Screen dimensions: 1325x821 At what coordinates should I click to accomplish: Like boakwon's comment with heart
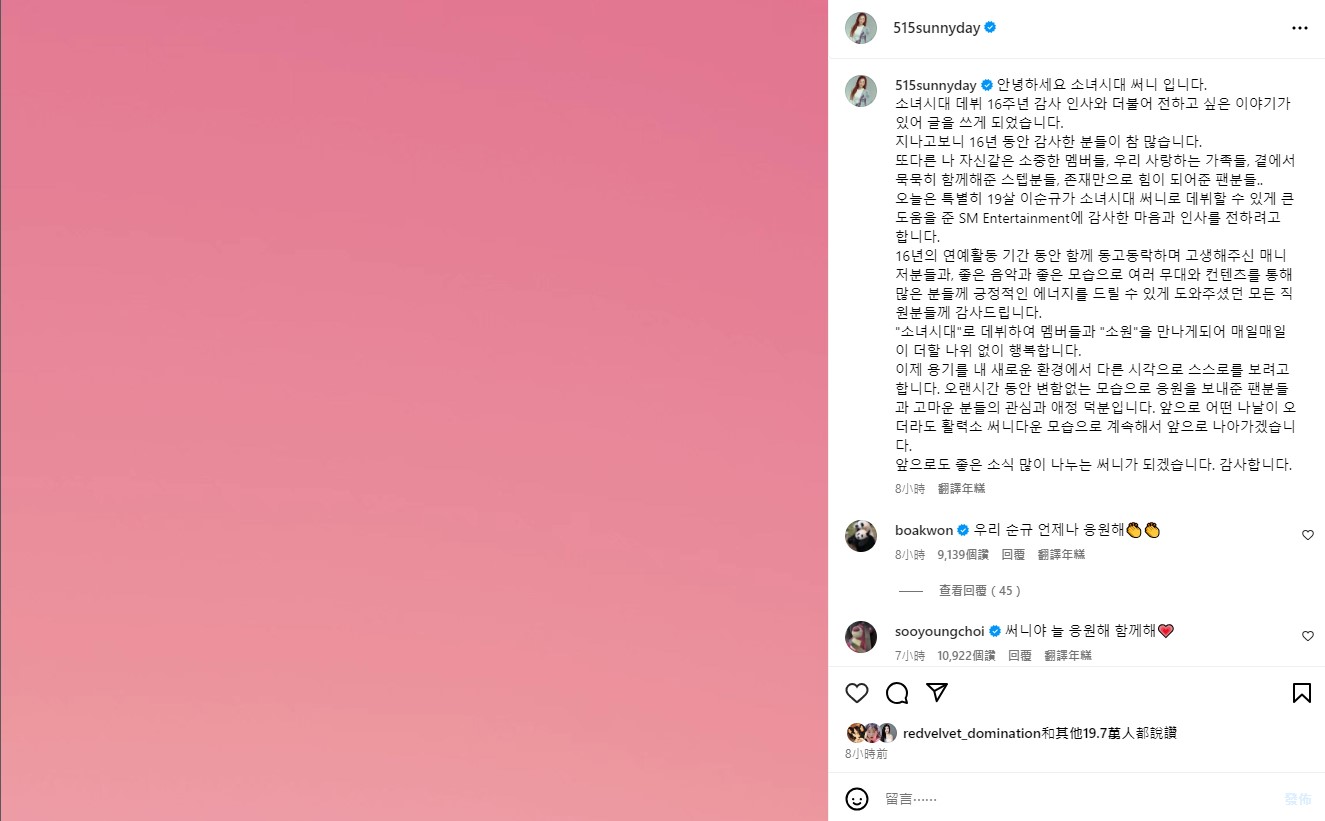(x=1307, y=535)
